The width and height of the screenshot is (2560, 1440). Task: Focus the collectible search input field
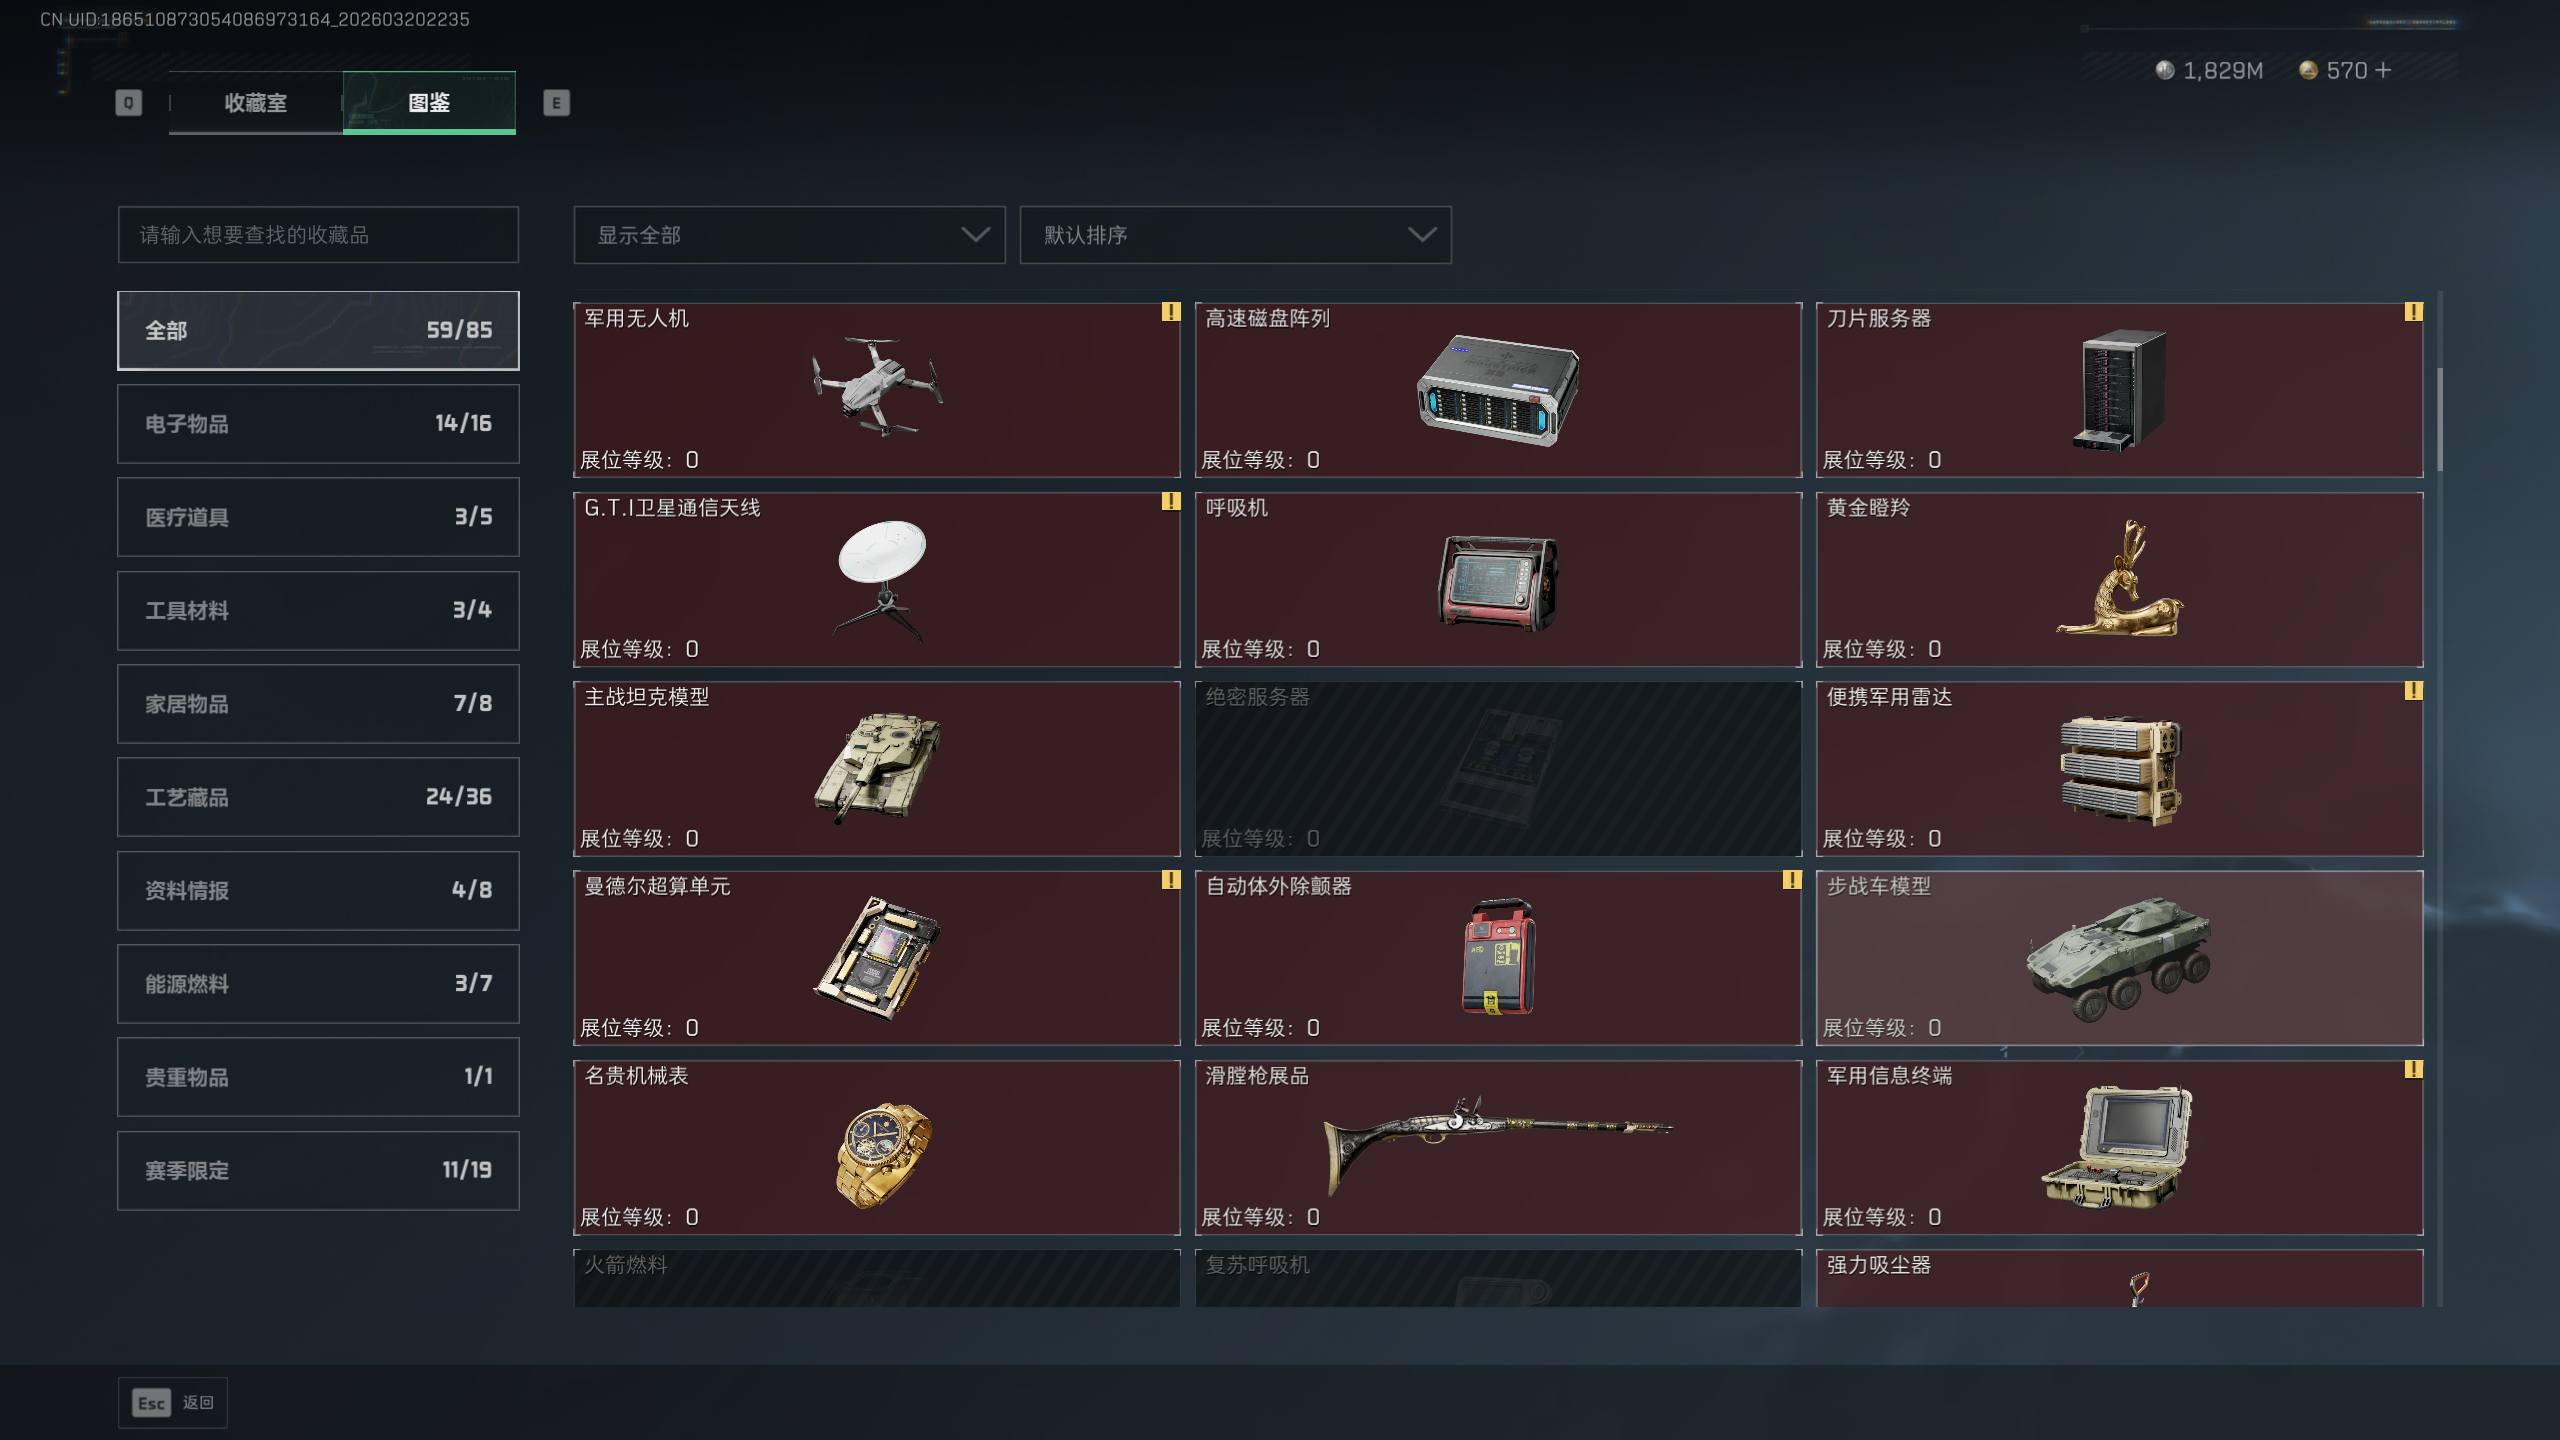pyautogui.click(x=318, y=235)
